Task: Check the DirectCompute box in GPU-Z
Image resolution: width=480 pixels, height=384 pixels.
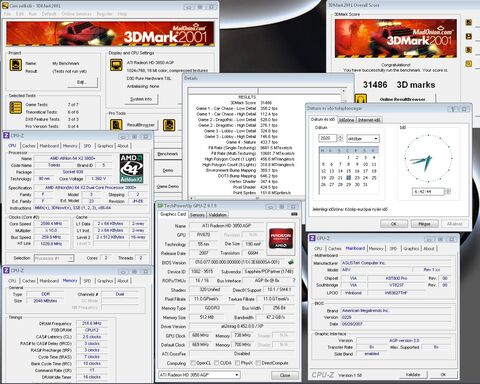Action: pyautogui.click(x=258, y=363)
